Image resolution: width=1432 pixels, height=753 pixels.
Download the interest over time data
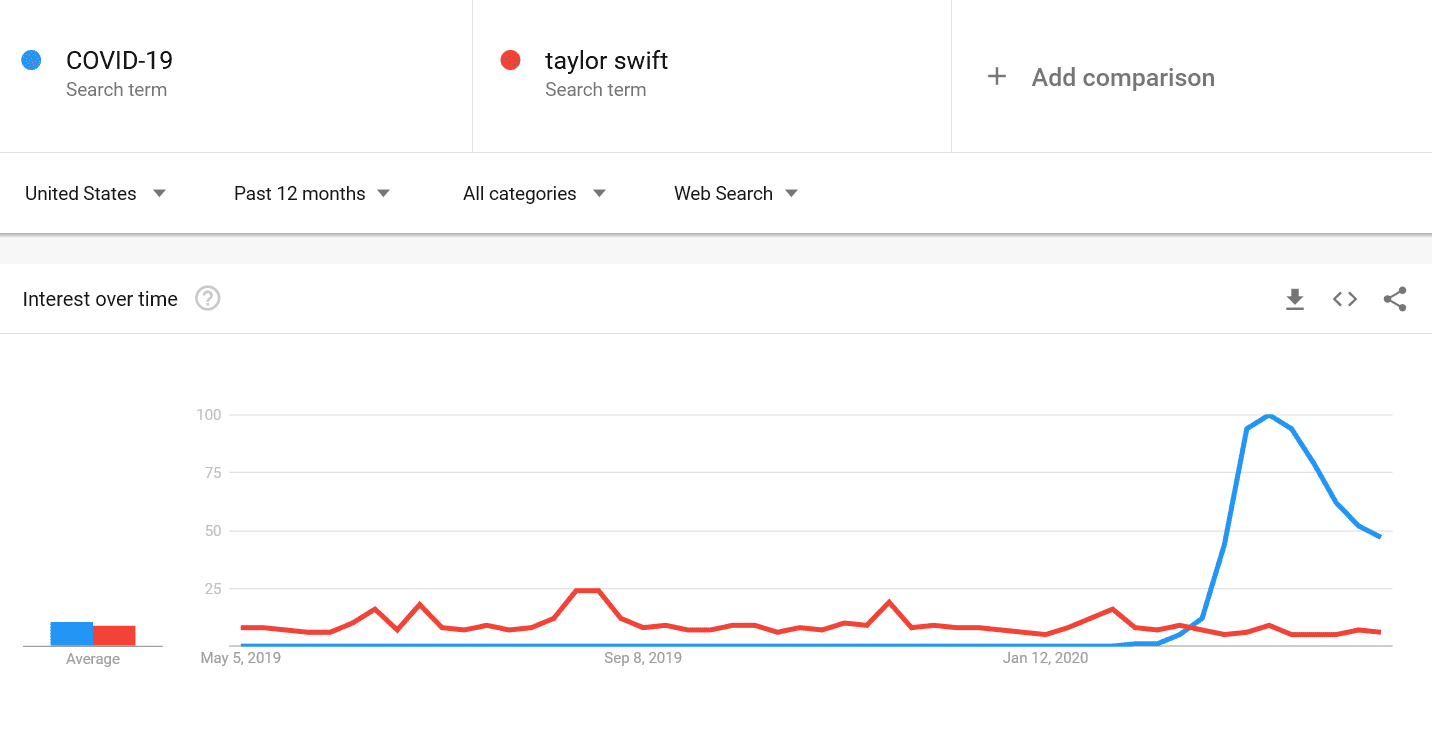(x=1295, y=299)
